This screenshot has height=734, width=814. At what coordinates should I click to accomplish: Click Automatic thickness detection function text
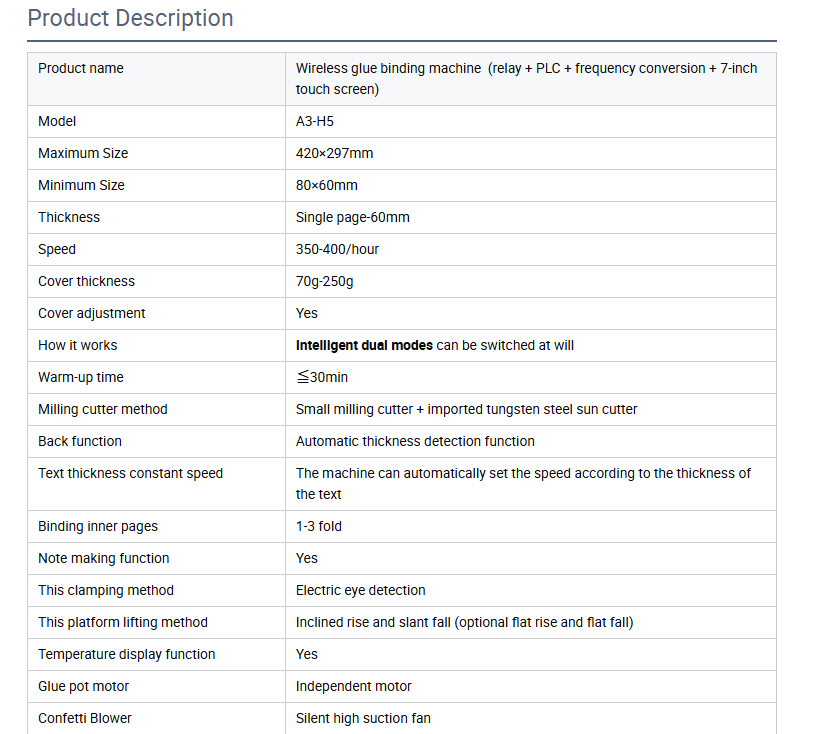pos(415,442)
